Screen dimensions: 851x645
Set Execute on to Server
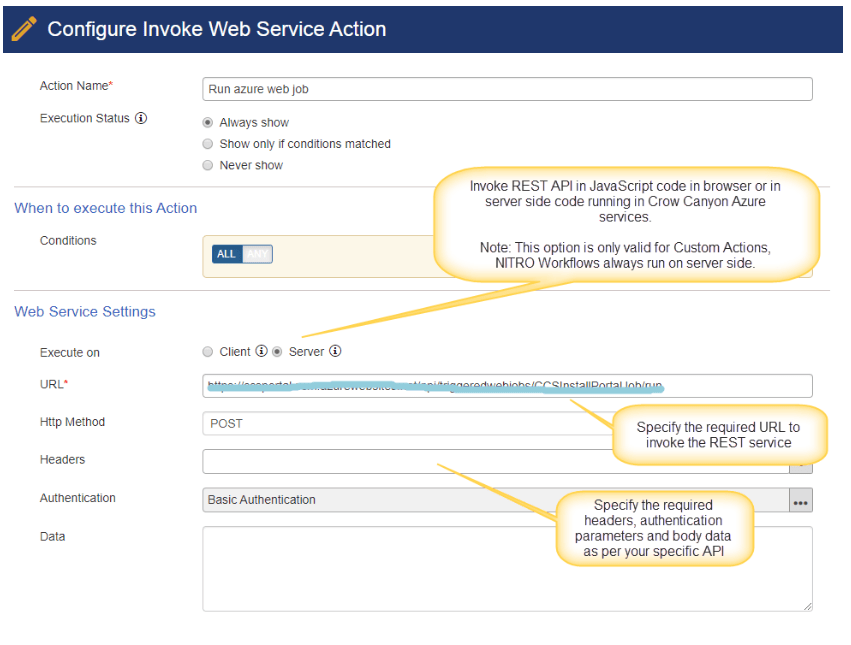[x=277, y=352]
